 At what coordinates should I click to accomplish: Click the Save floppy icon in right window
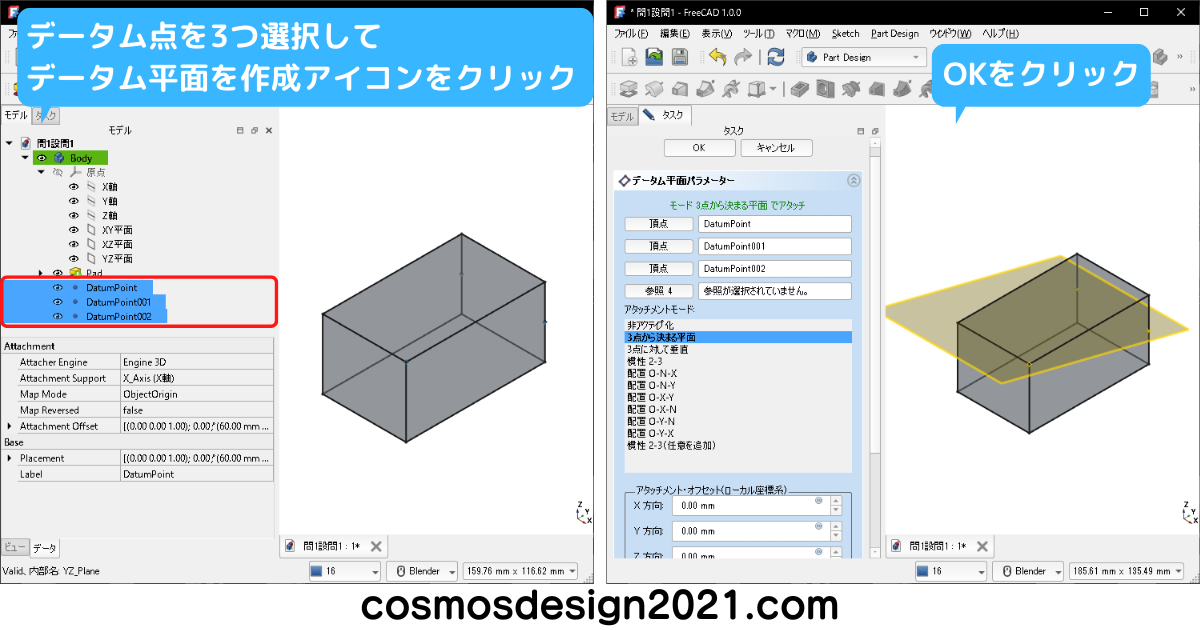679,57
